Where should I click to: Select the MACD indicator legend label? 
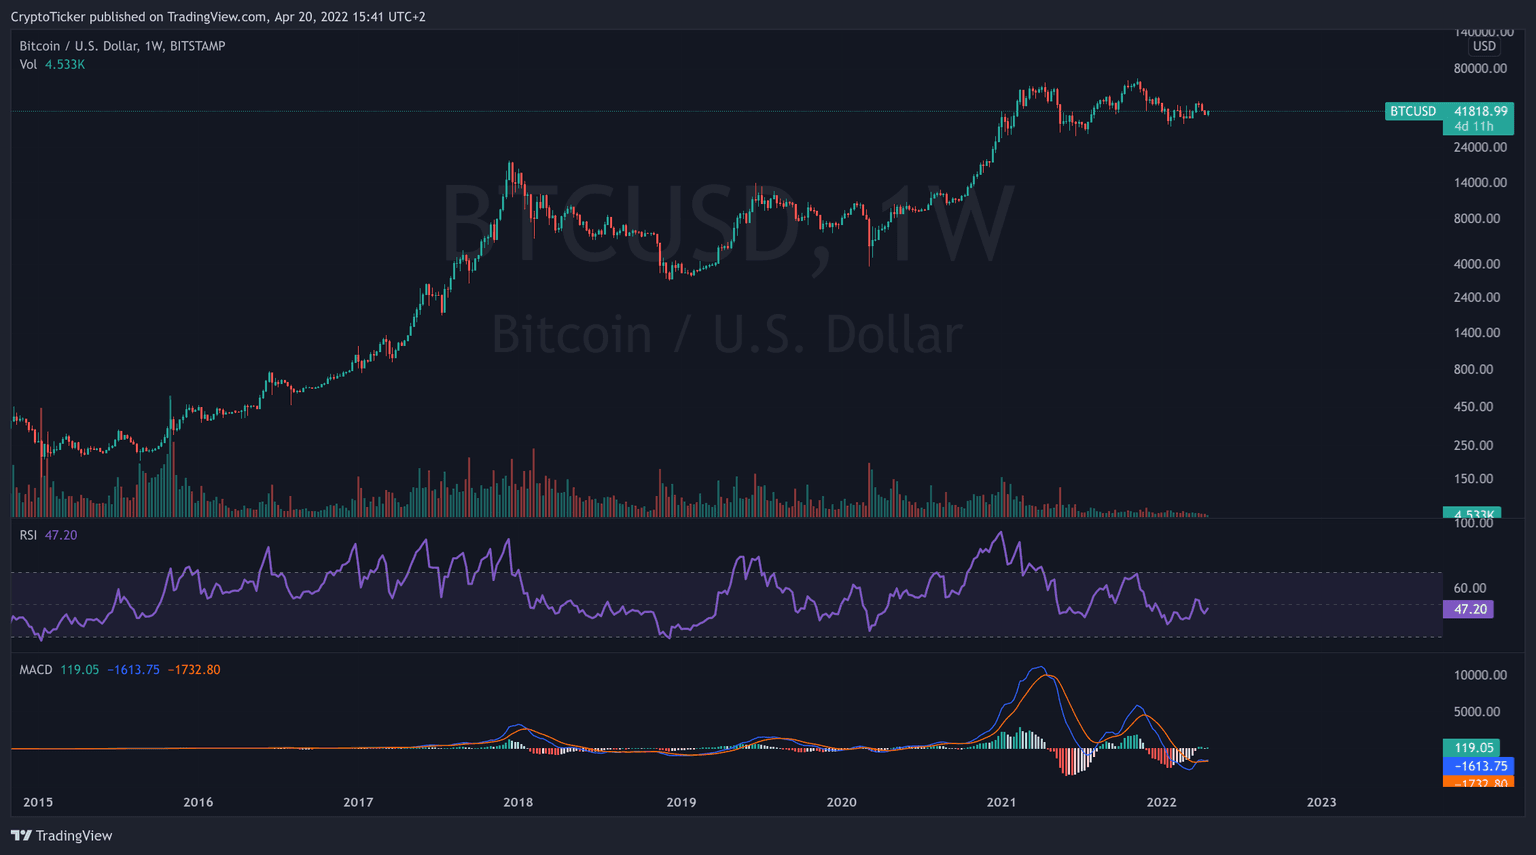pyautogui.click(x=36, y=670)
